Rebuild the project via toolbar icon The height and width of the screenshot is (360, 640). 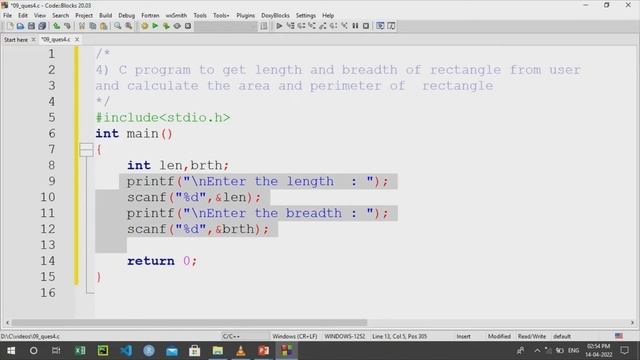click(x=177, y=26)
